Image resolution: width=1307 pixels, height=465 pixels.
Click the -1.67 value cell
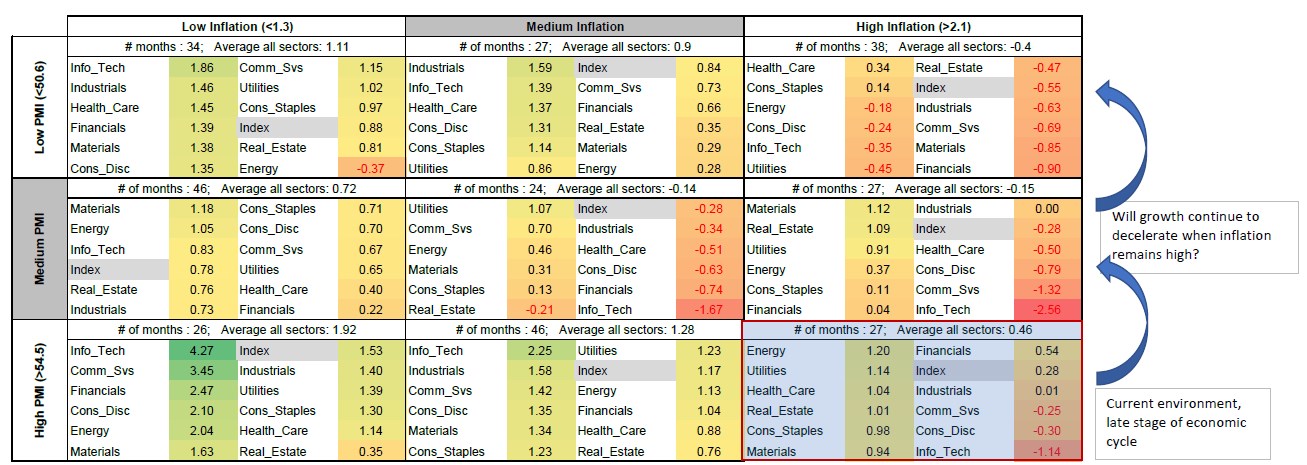[709, 310]
